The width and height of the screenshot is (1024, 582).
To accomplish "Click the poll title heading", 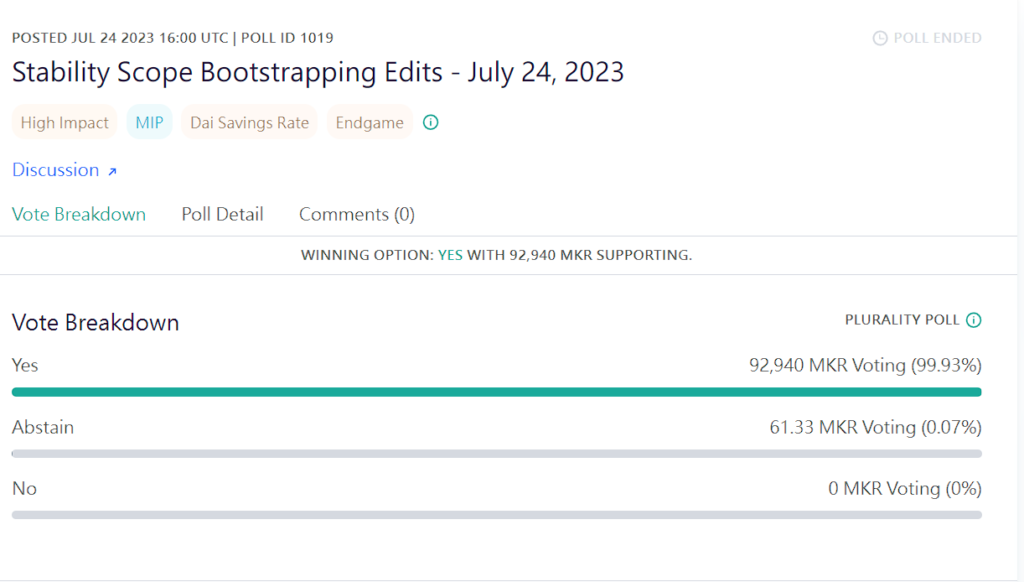I will pyautogui.click(x=318, y=72).
